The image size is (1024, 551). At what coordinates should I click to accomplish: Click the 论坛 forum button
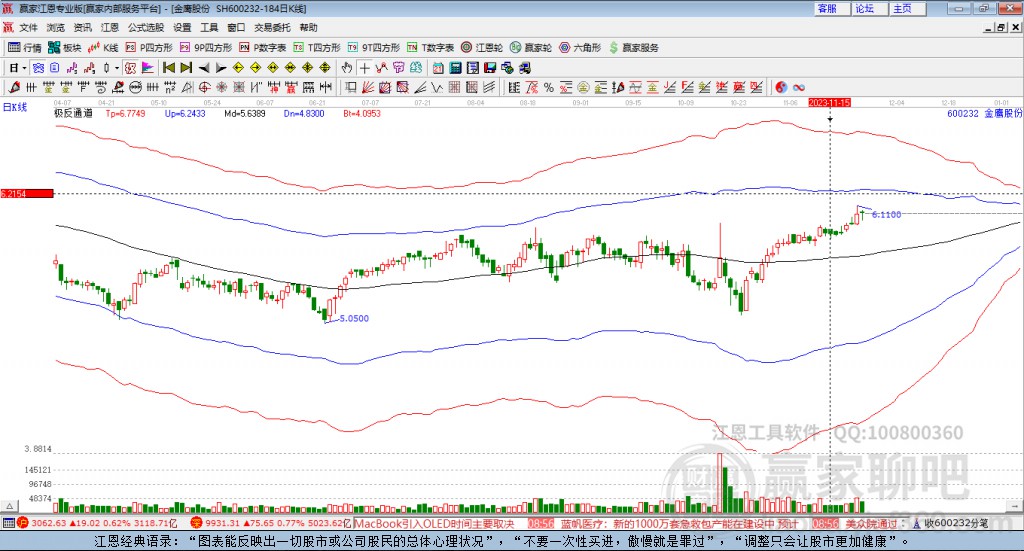869,8
